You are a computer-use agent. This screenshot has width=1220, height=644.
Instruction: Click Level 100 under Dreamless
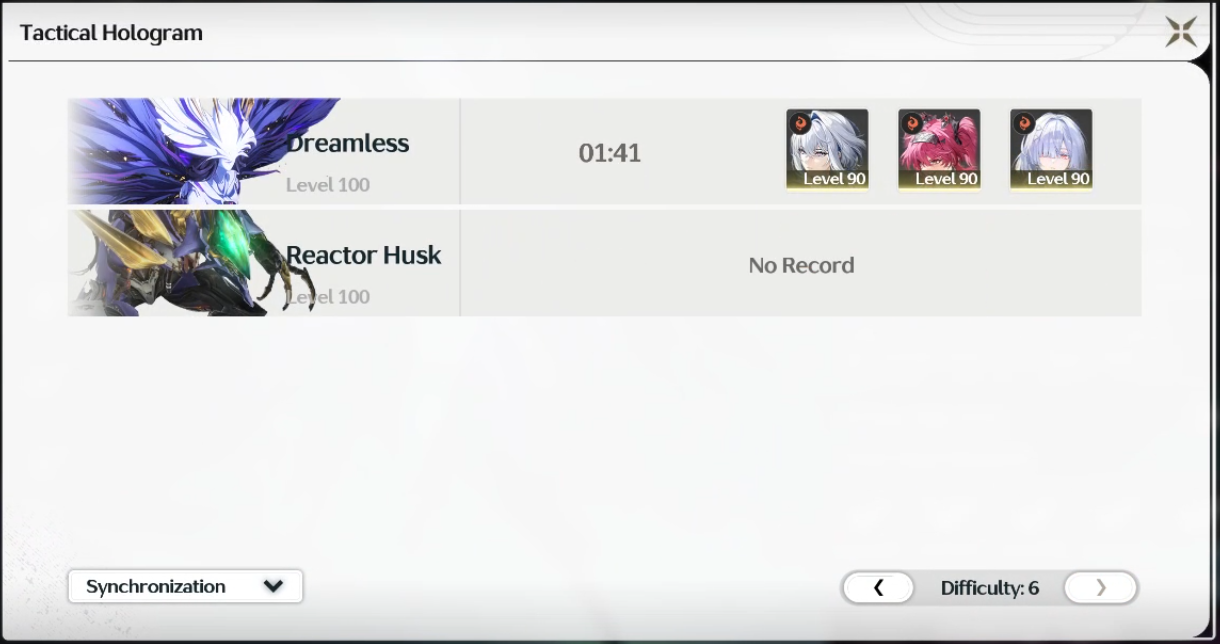(x=328, y=185)
